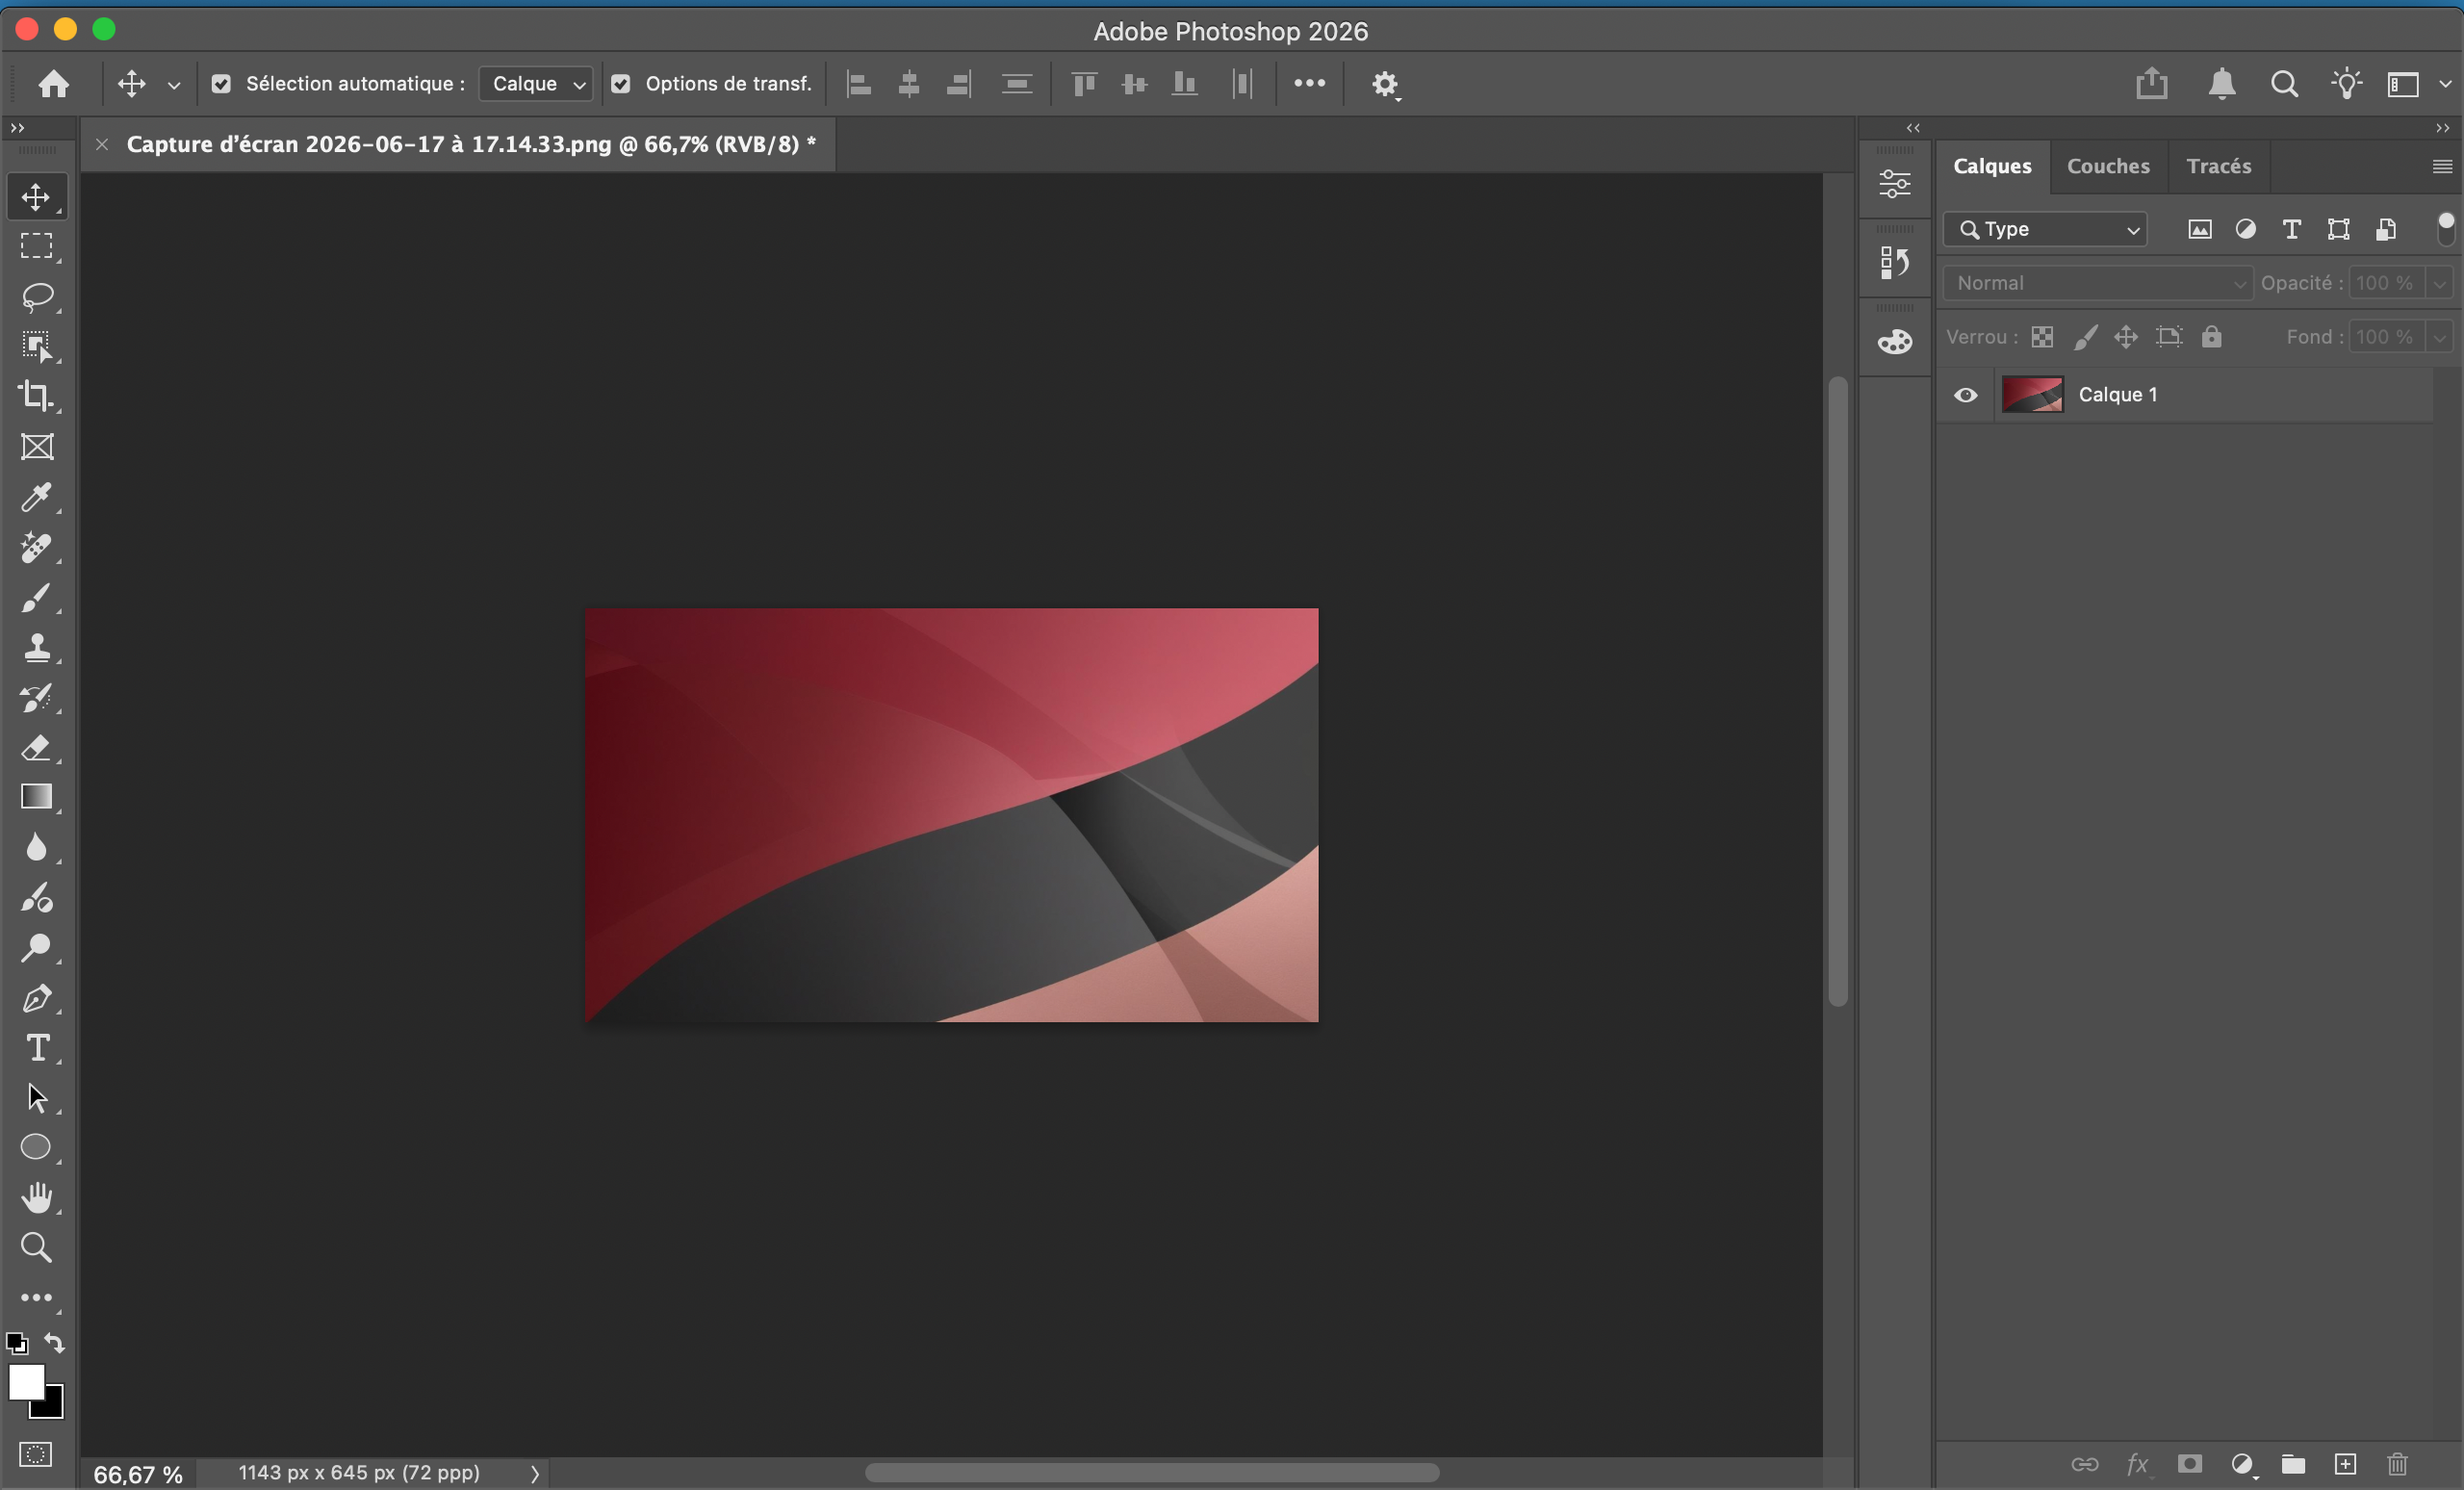Screen dimensions: 2464x1490
Task: Open the Move tool preset picker arrow
Action: tap(174, 85)
